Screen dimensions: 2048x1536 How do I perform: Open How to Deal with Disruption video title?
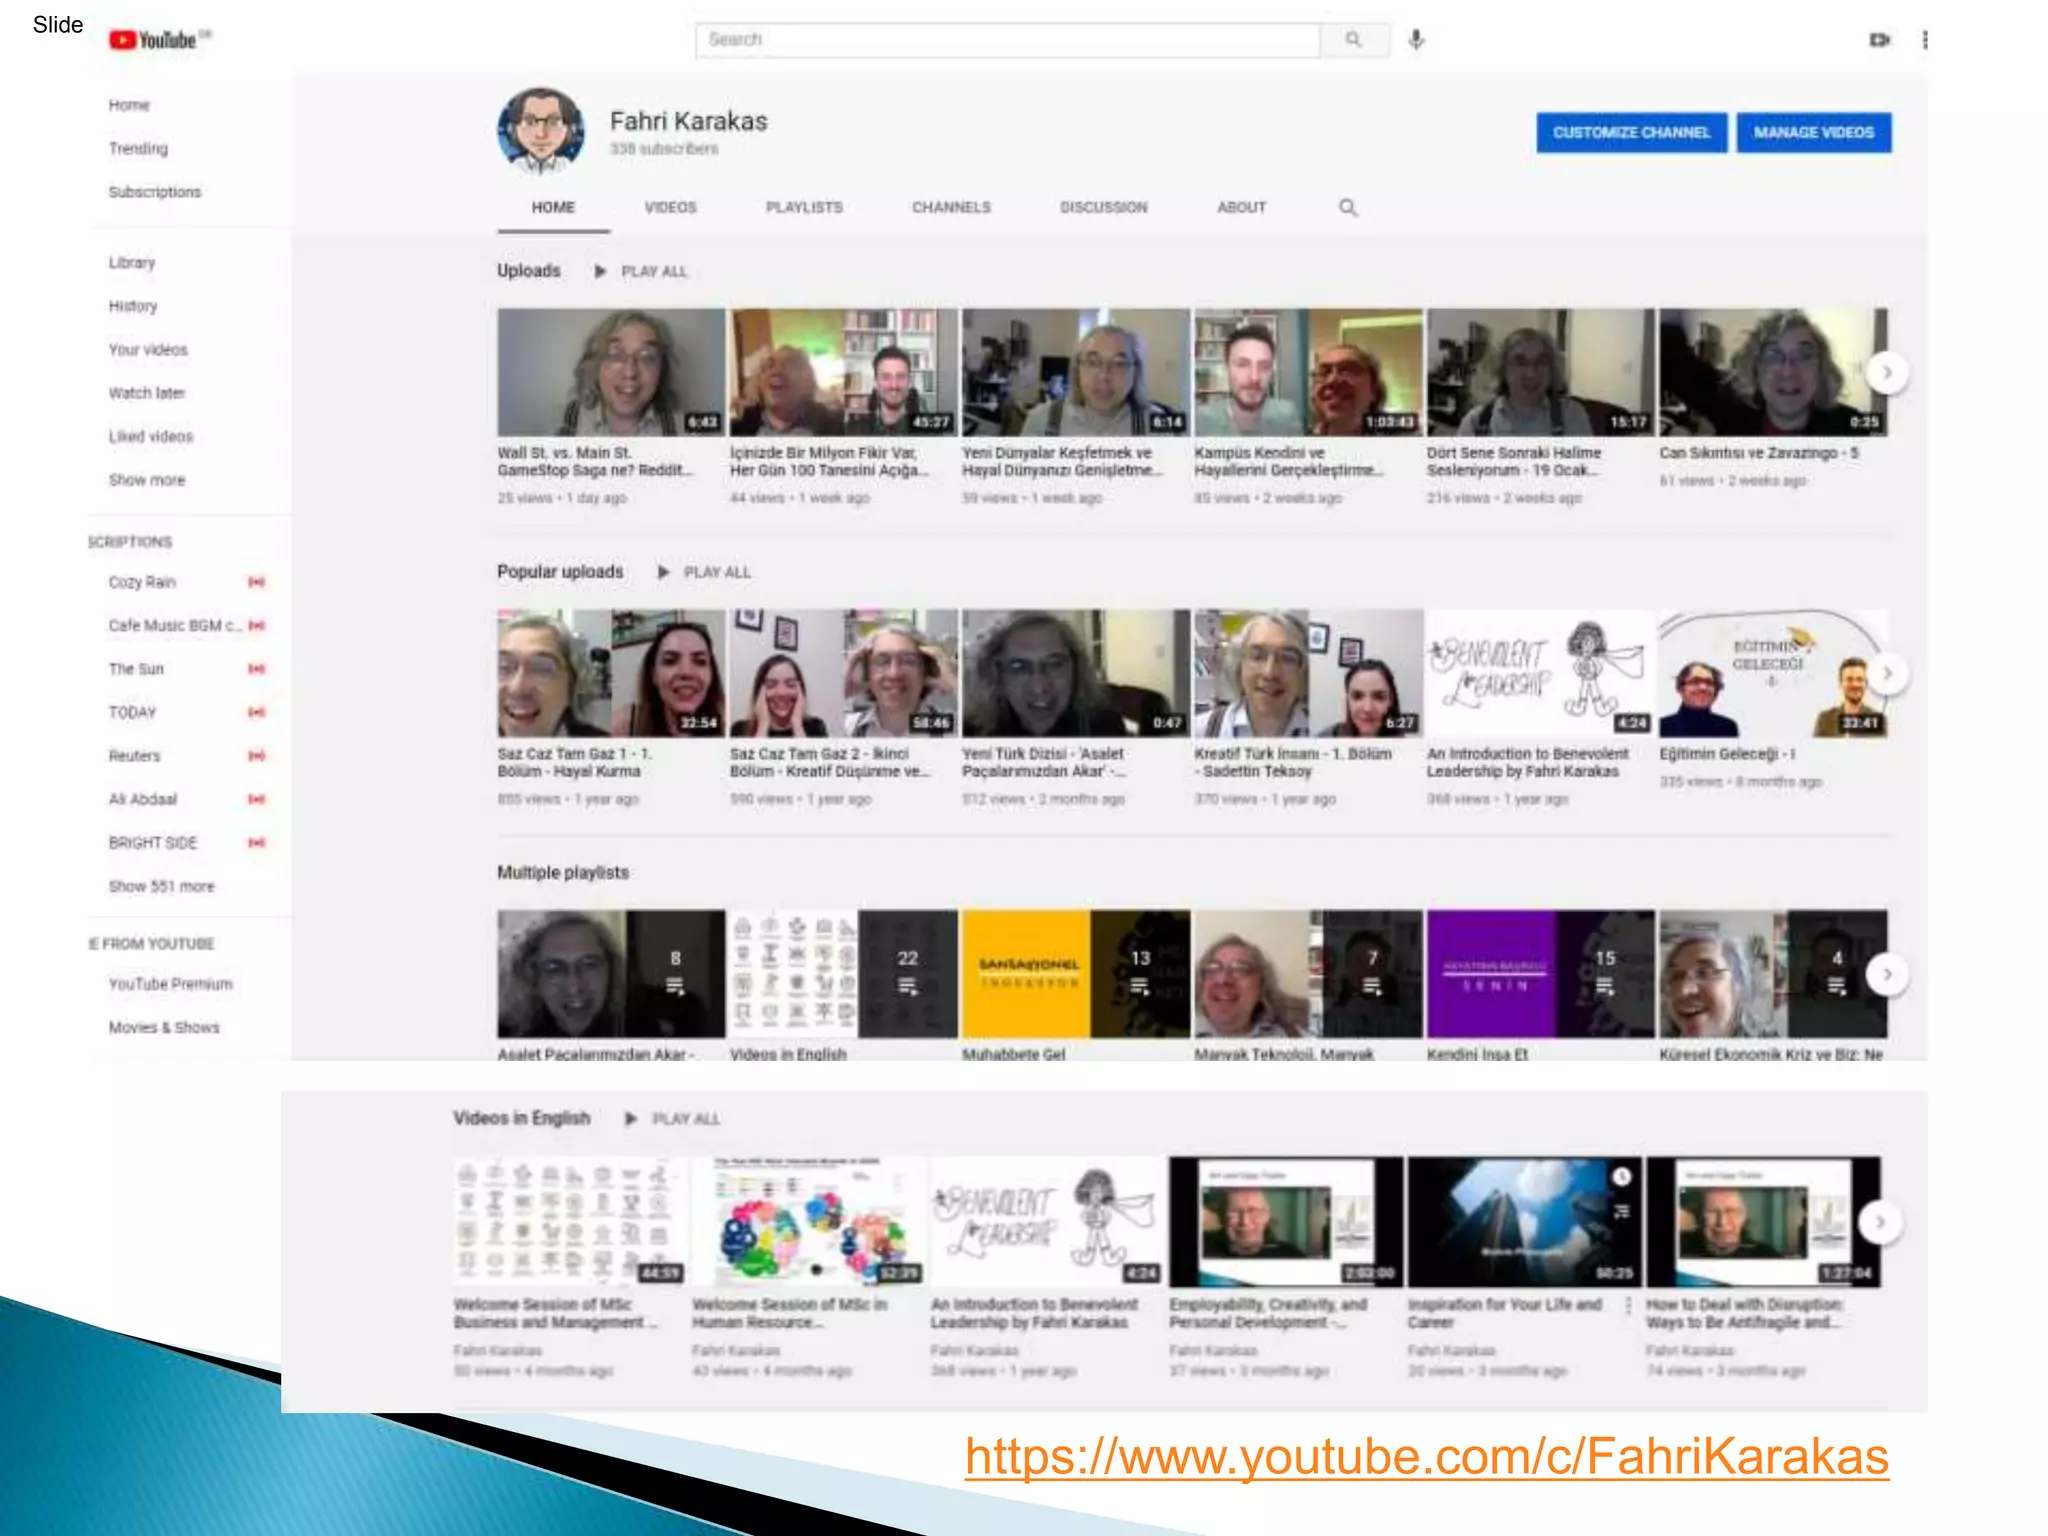pyautogui.click(x=1745, y=1313)
